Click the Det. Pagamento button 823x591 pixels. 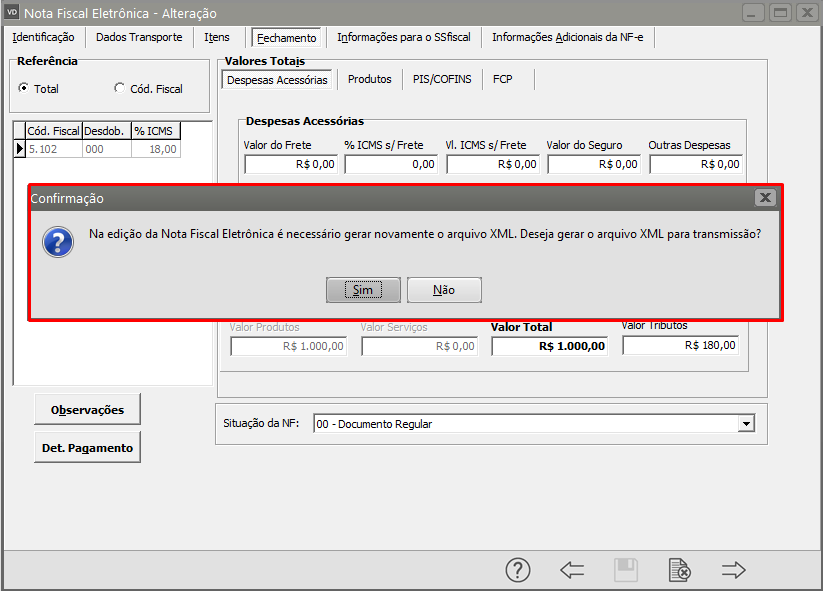pyautogui.click(x=87, y=448)
